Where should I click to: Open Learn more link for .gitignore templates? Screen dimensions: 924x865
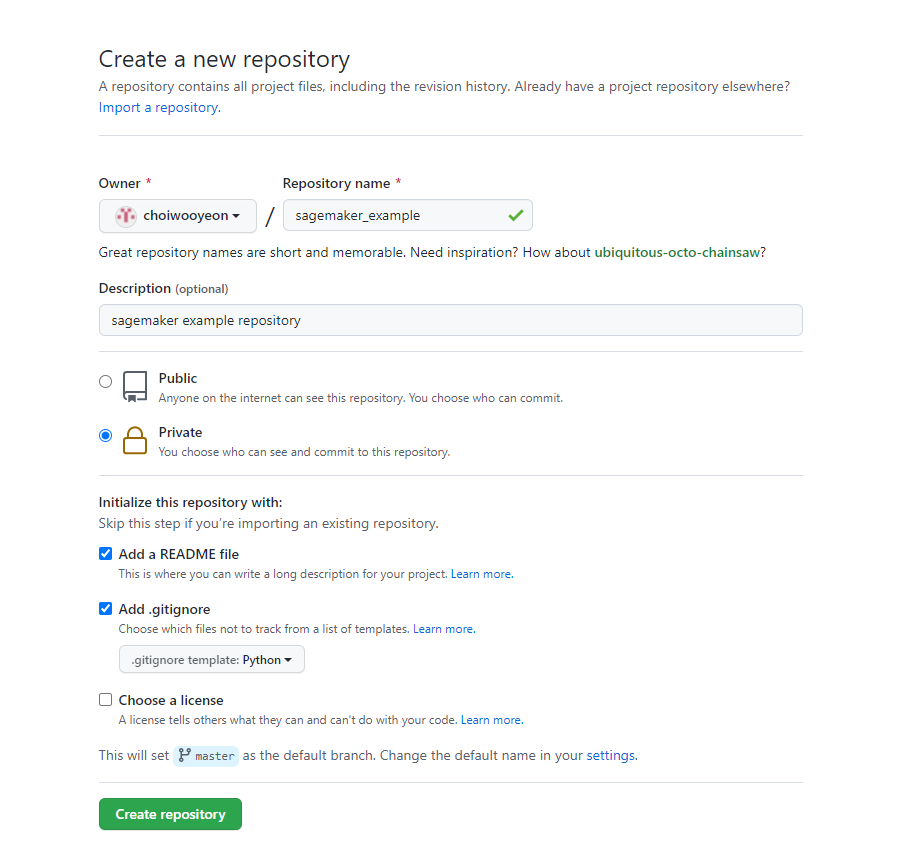(x=444, y=629)
